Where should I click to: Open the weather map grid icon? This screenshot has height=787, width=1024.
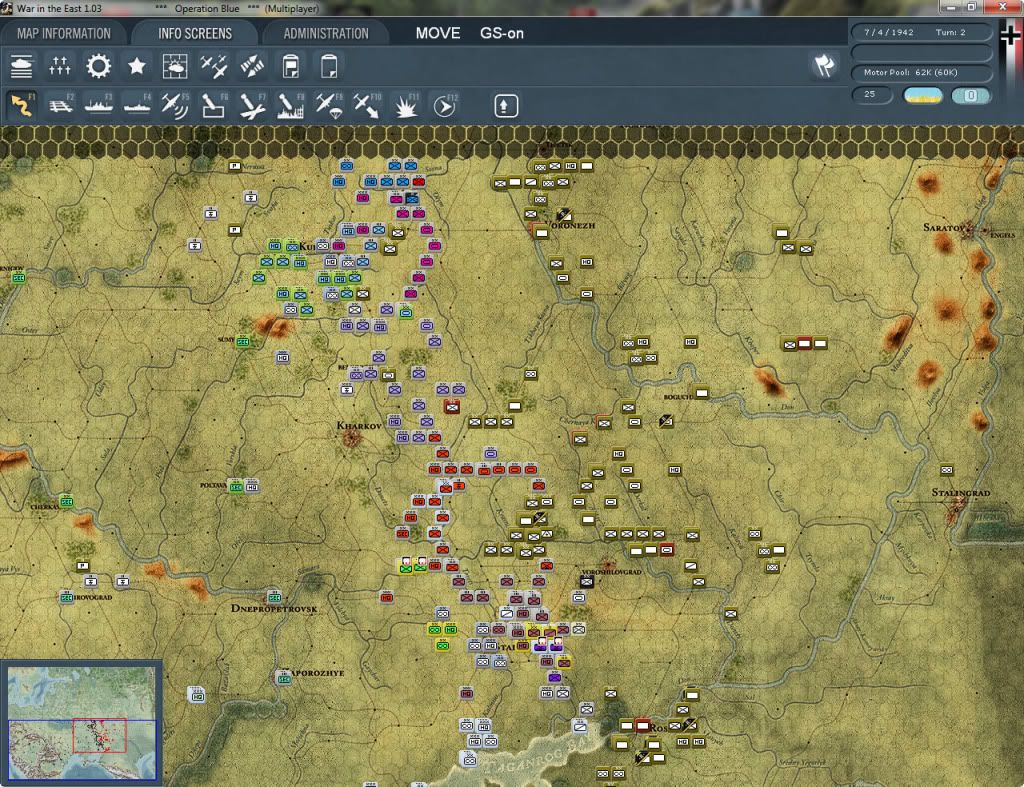[175, 67]
